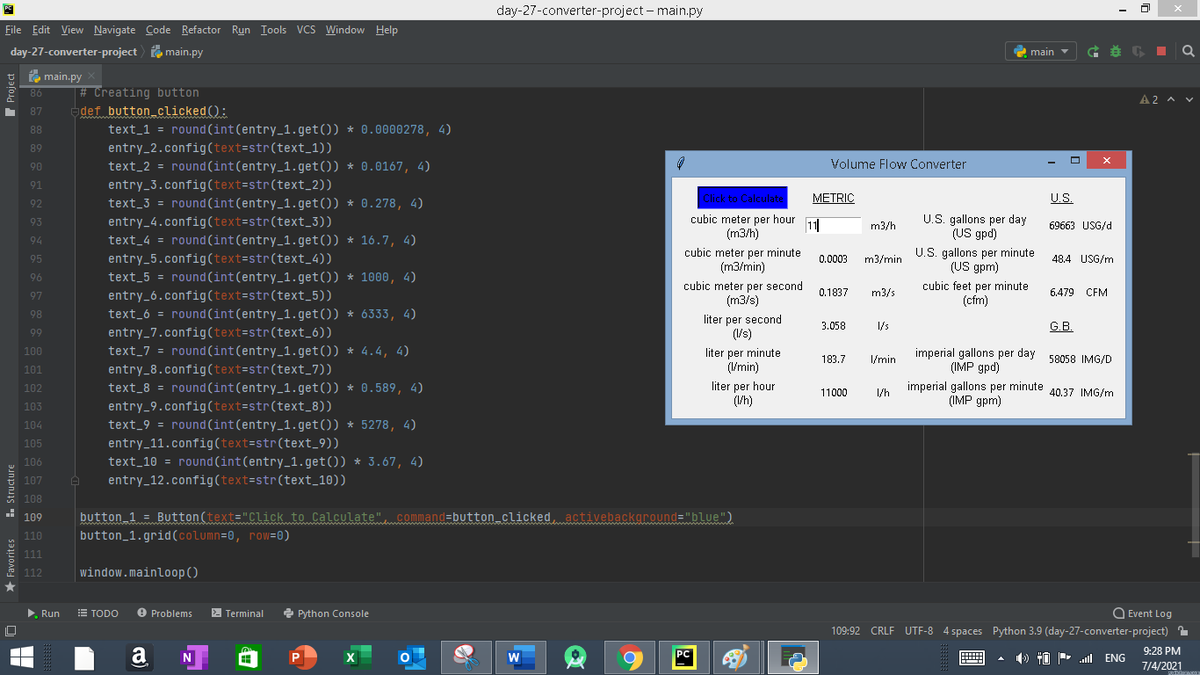Viewport: 1200px width, 675px height.
Task: Select the 0.1837 m3/s value
Action: click(834, 293)
